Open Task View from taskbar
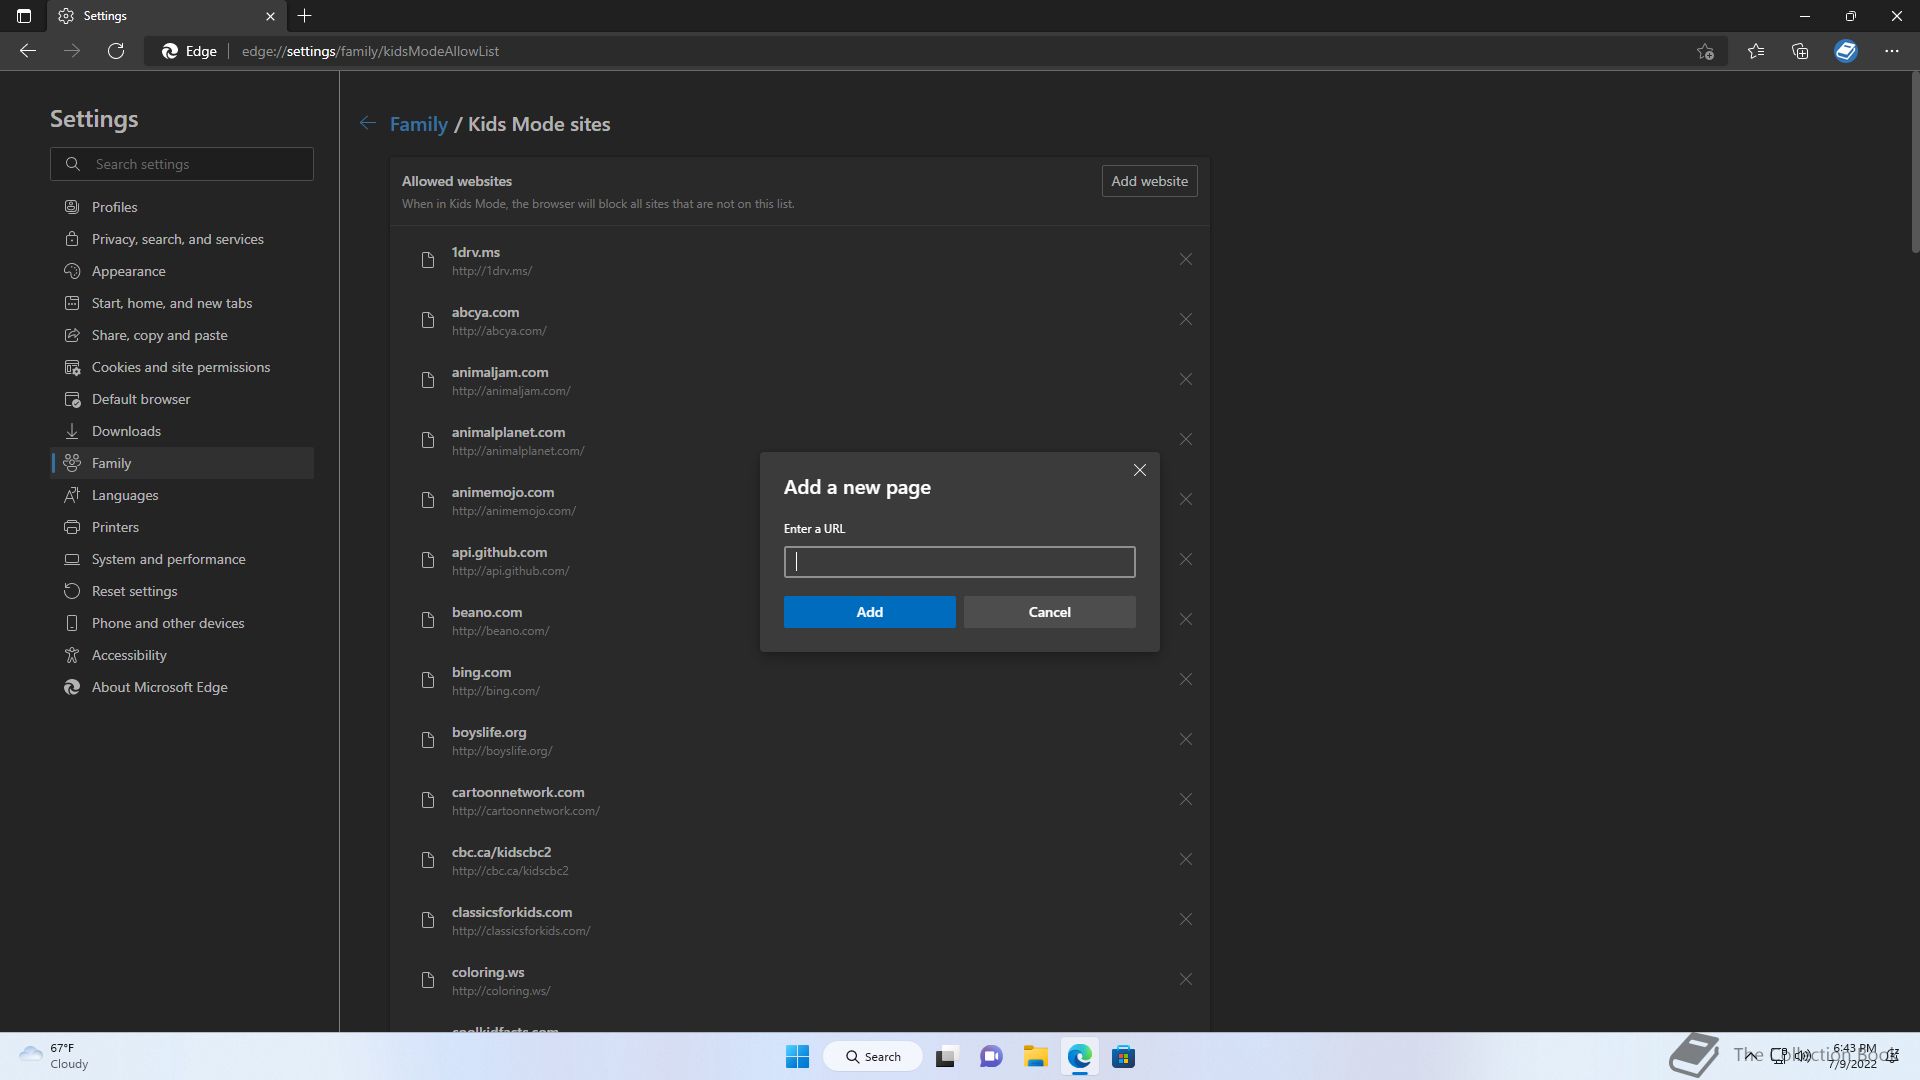Image resolution: width=1920 pixels, height=1080 pixels. 946,1056
